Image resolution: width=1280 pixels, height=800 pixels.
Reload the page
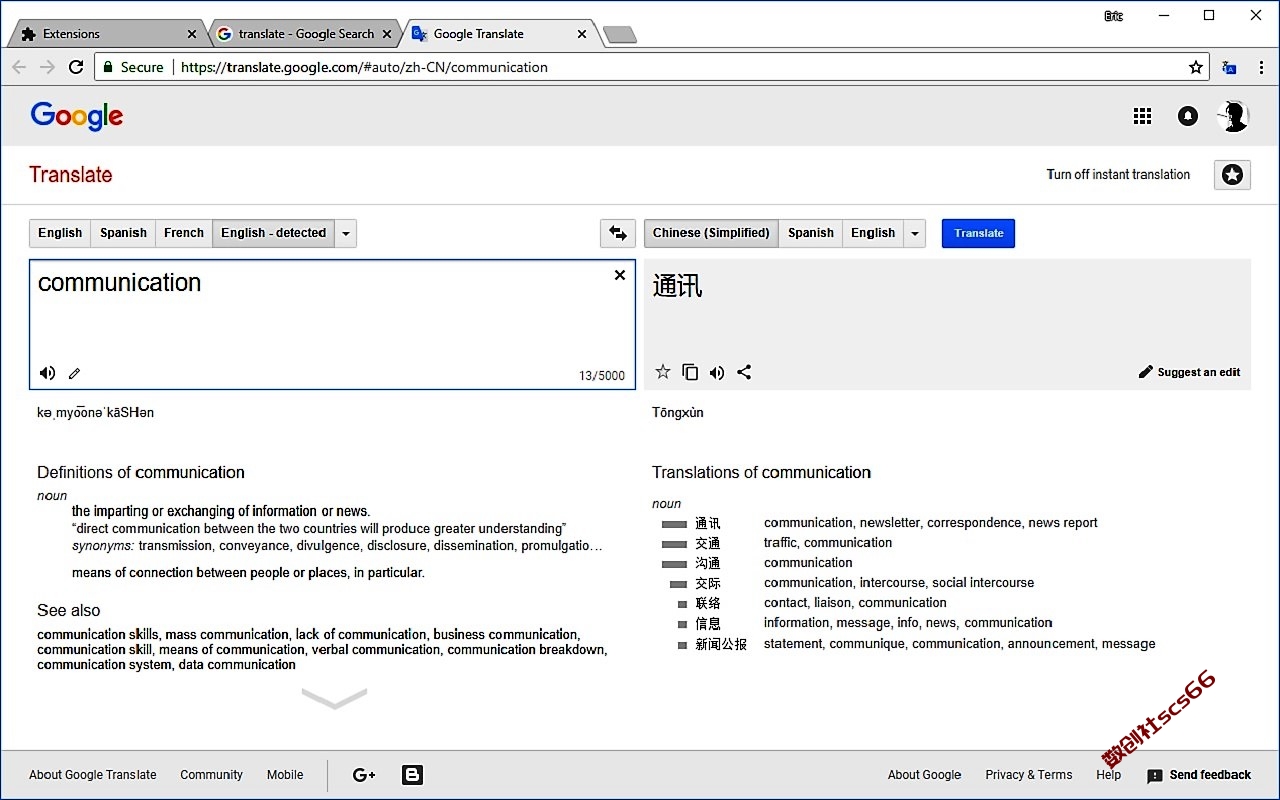click(x=76, y=67)
